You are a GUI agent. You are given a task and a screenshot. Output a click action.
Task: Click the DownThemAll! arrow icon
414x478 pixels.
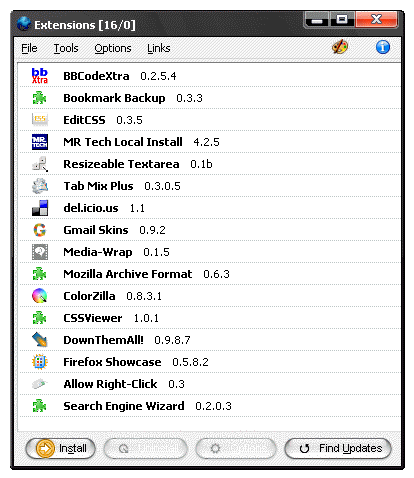click(x=40, y=340)
